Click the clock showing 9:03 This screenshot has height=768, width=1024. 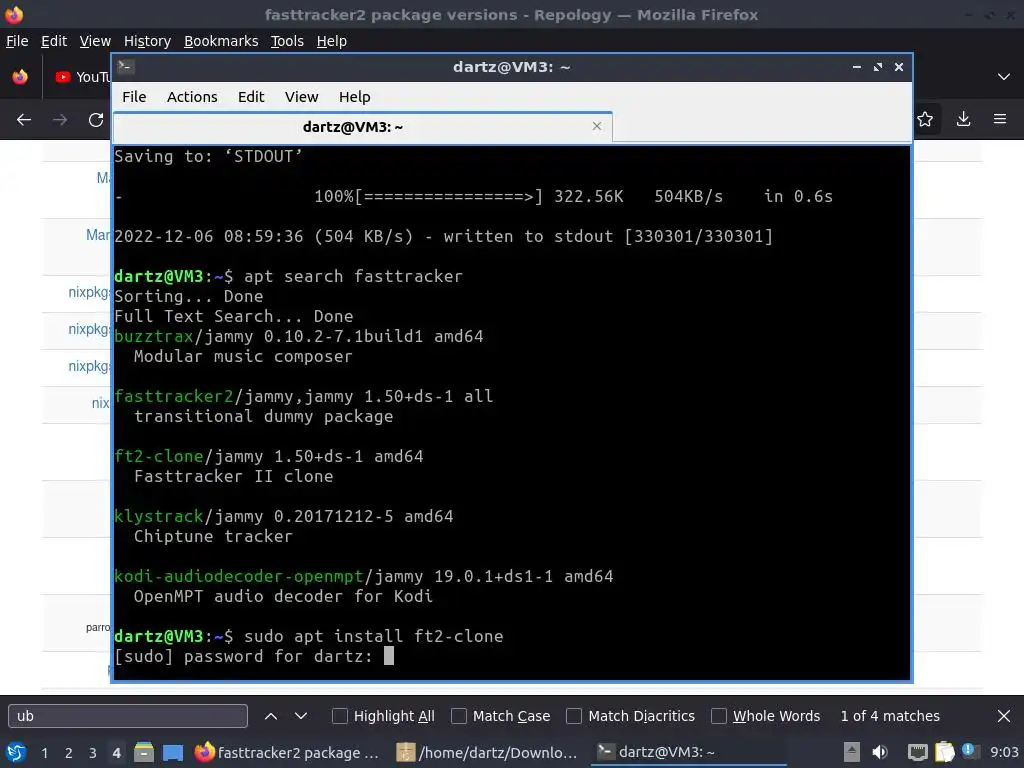click(1004, 752)
